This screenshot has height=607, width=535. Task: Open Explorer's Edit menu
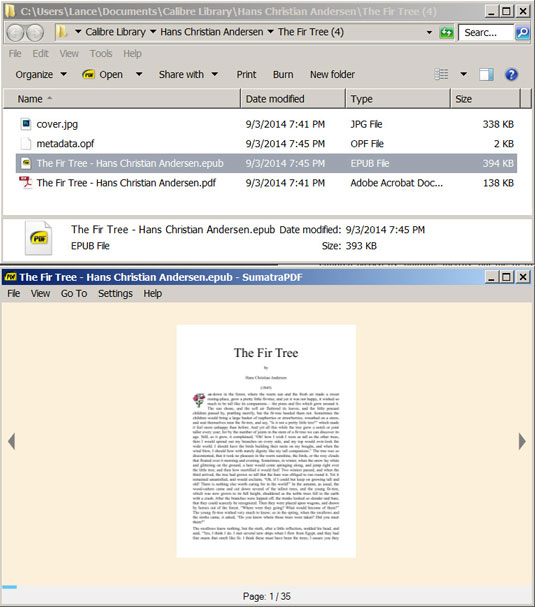[x=40, y=53]
